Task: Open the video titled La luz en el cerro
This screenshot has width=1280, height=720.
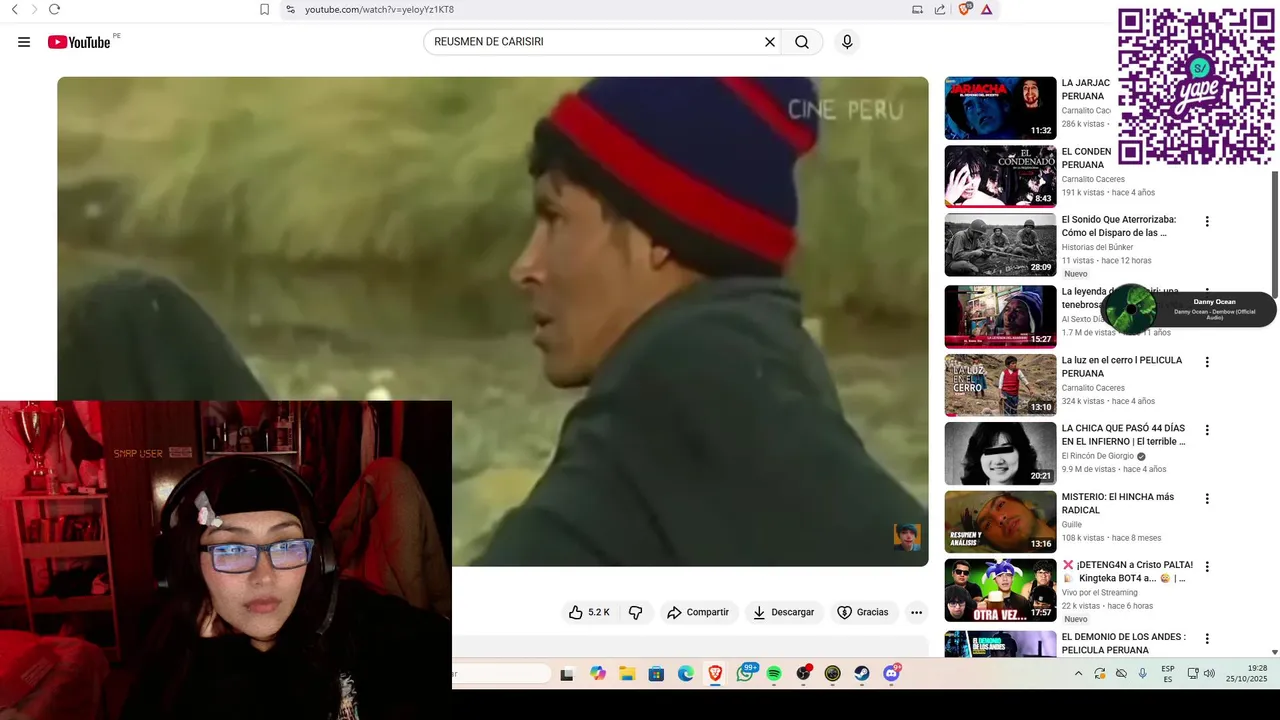Action: point(1122,366)
